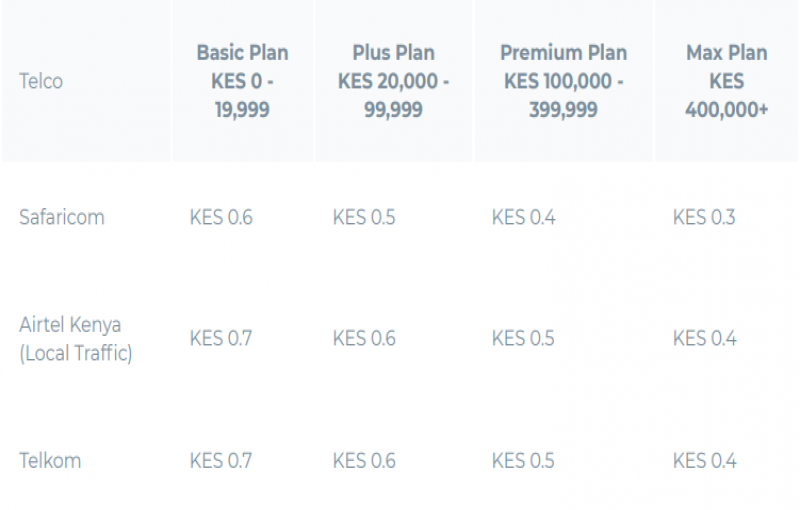
Task: Select Telkom Plus Plan rate KES 0.6
Action: click(364, 461)
